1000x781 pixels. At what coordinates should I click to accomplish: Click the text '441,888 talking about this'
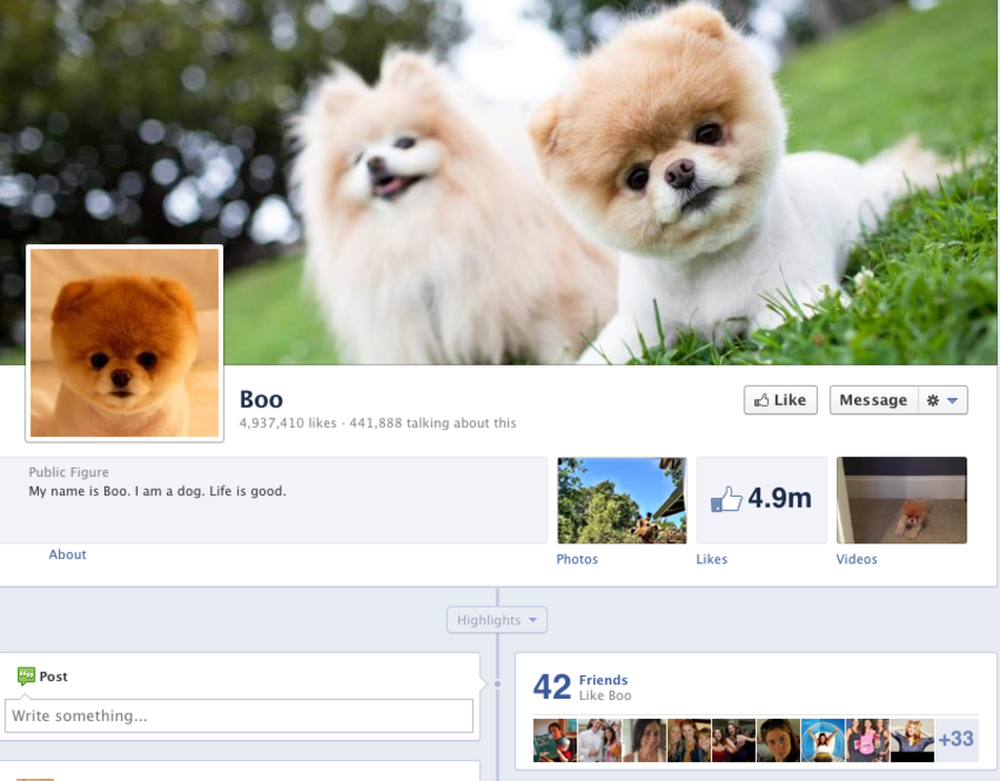pos(433,423)
